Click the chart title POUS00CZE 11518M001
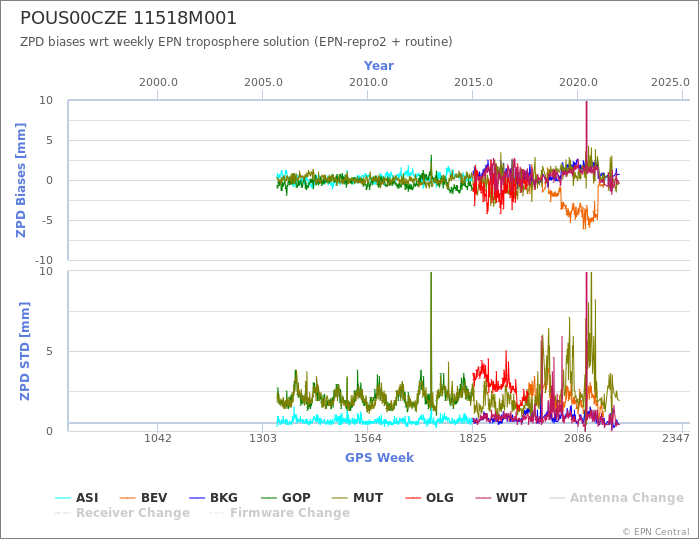700x540 pixels. pos(129,18)
